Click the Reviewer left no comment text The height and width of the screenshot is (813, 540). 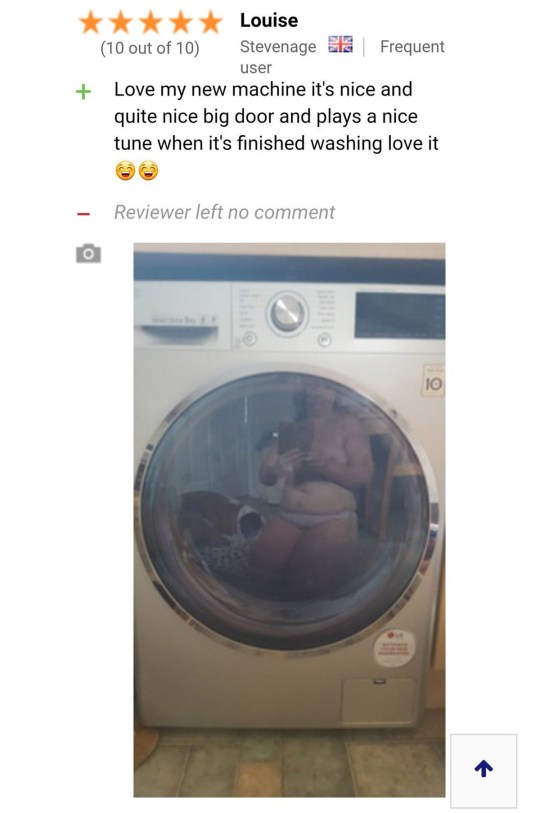(224, 212)
